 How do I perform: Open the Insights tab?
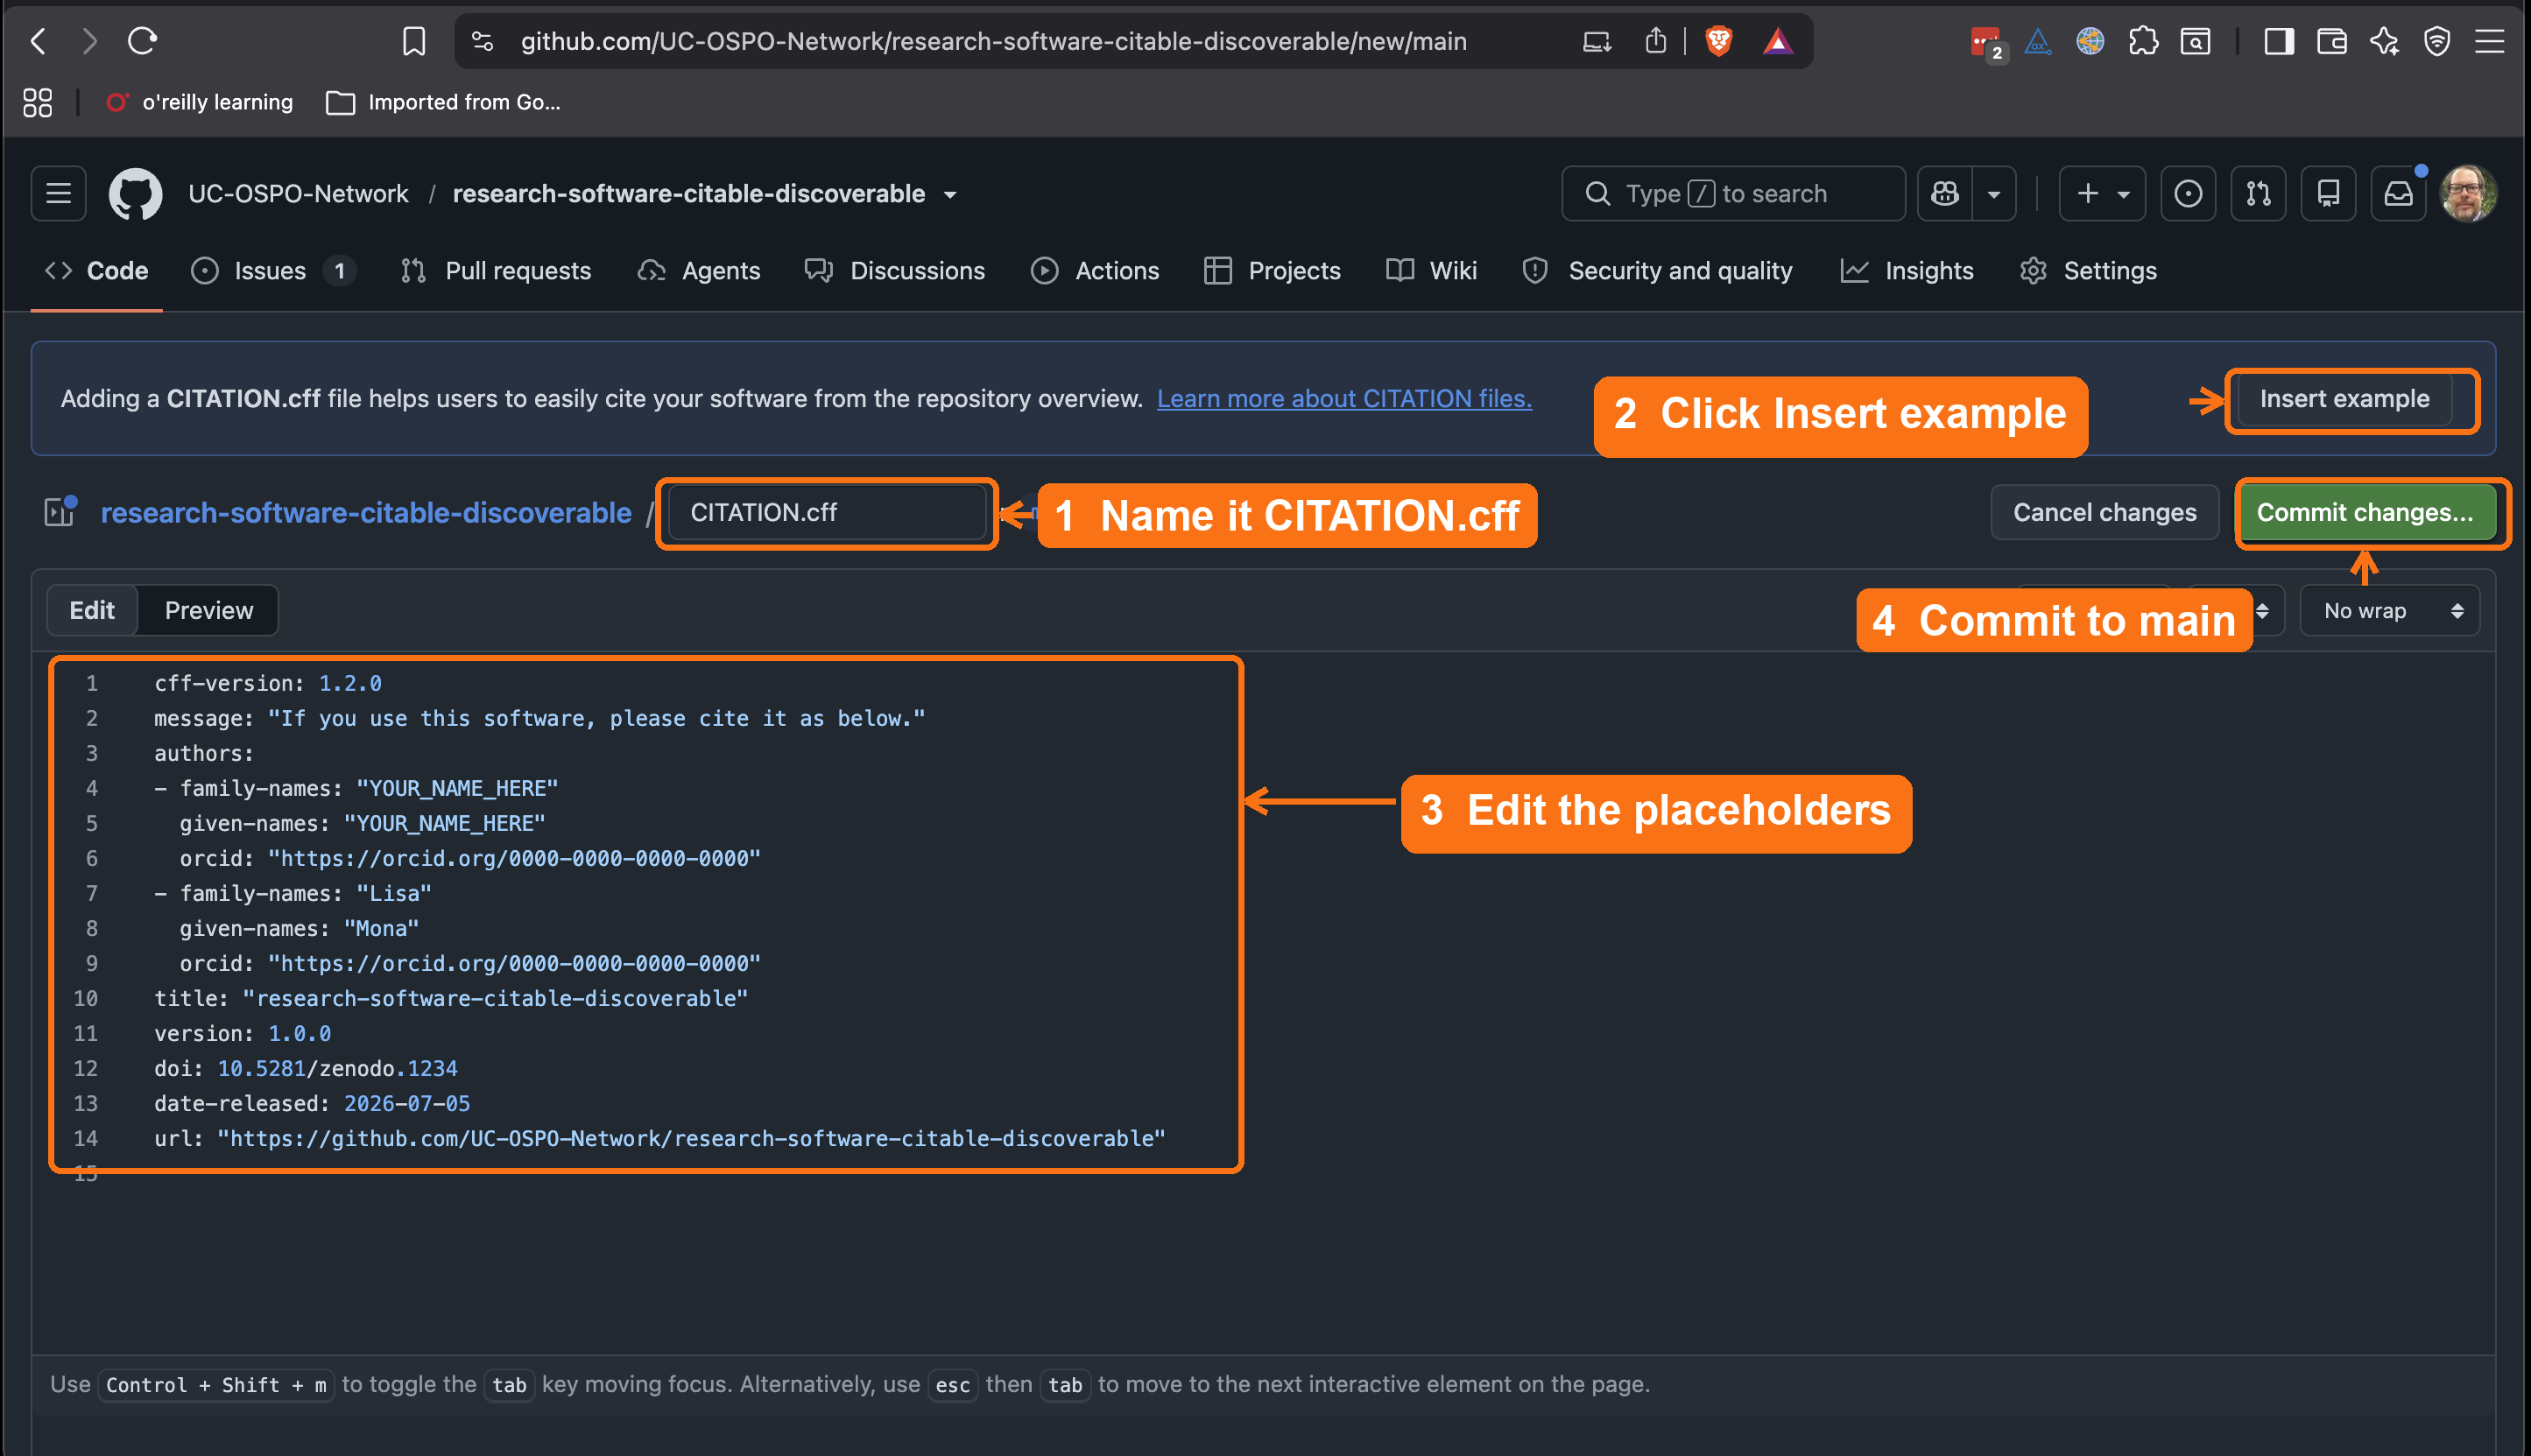[1907, 270]
